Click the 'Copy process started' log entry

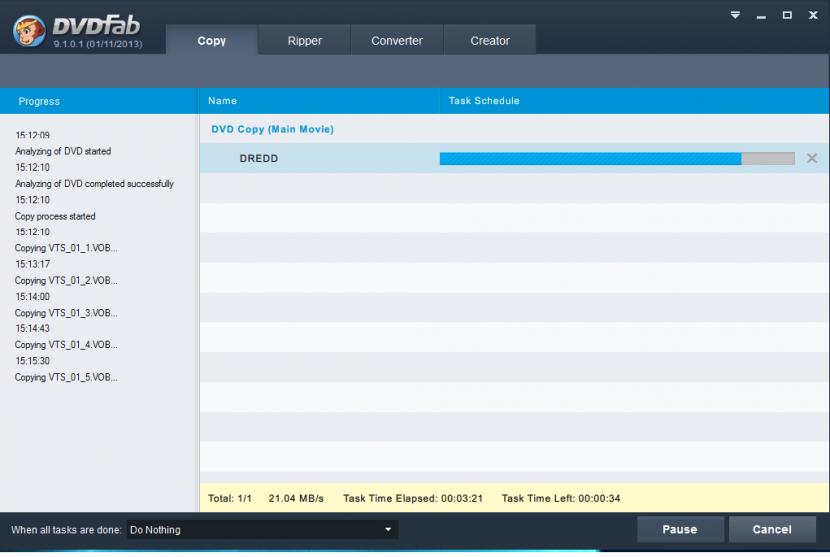[x=55, y=216]
